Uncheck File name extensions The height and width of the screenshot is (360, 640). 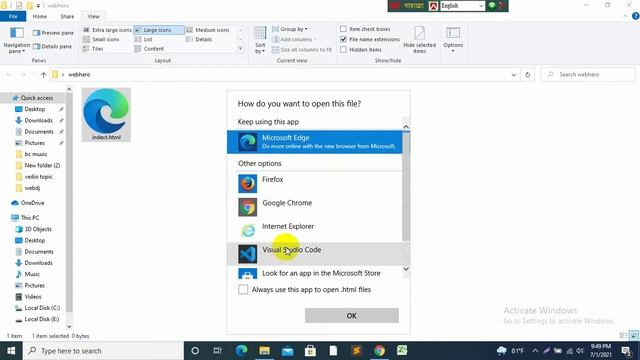tap(343, 39)
